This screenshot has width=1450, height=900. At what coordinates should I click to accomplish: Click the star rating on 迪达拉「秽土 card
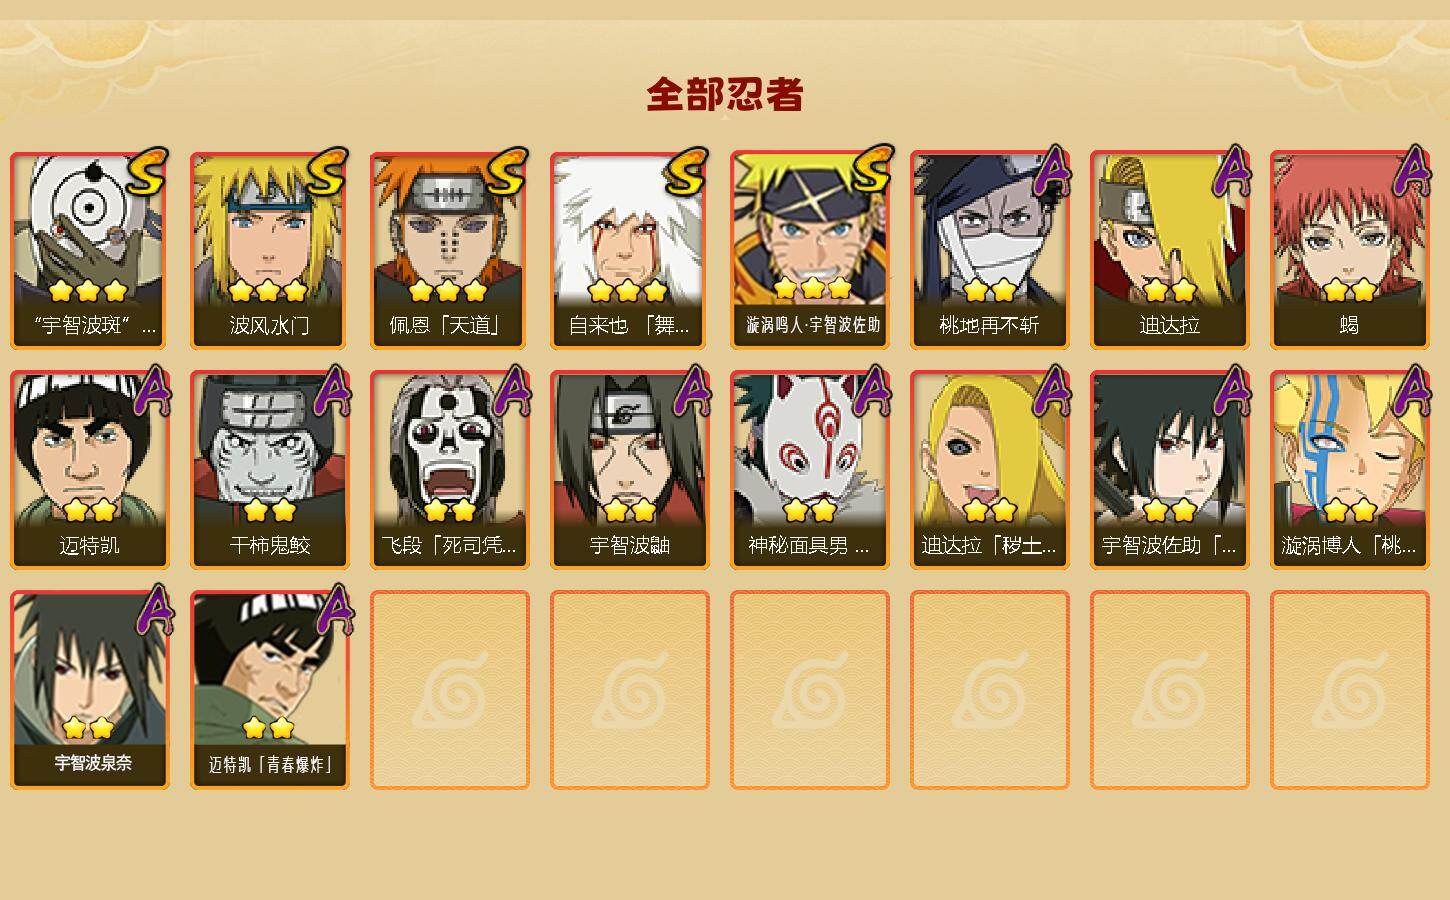click(989, 510)
